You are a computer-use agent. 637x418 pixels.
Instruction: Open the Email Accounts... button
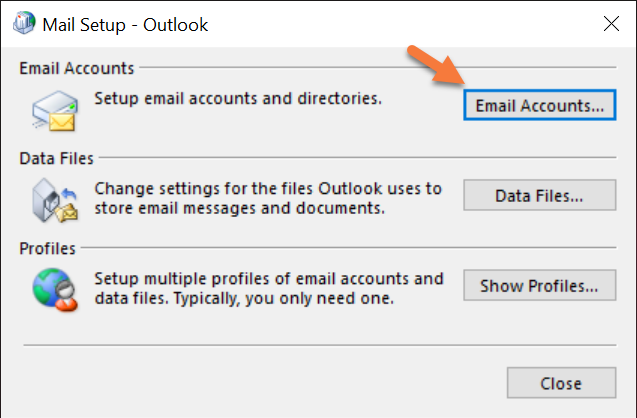[x=539, y=105]
